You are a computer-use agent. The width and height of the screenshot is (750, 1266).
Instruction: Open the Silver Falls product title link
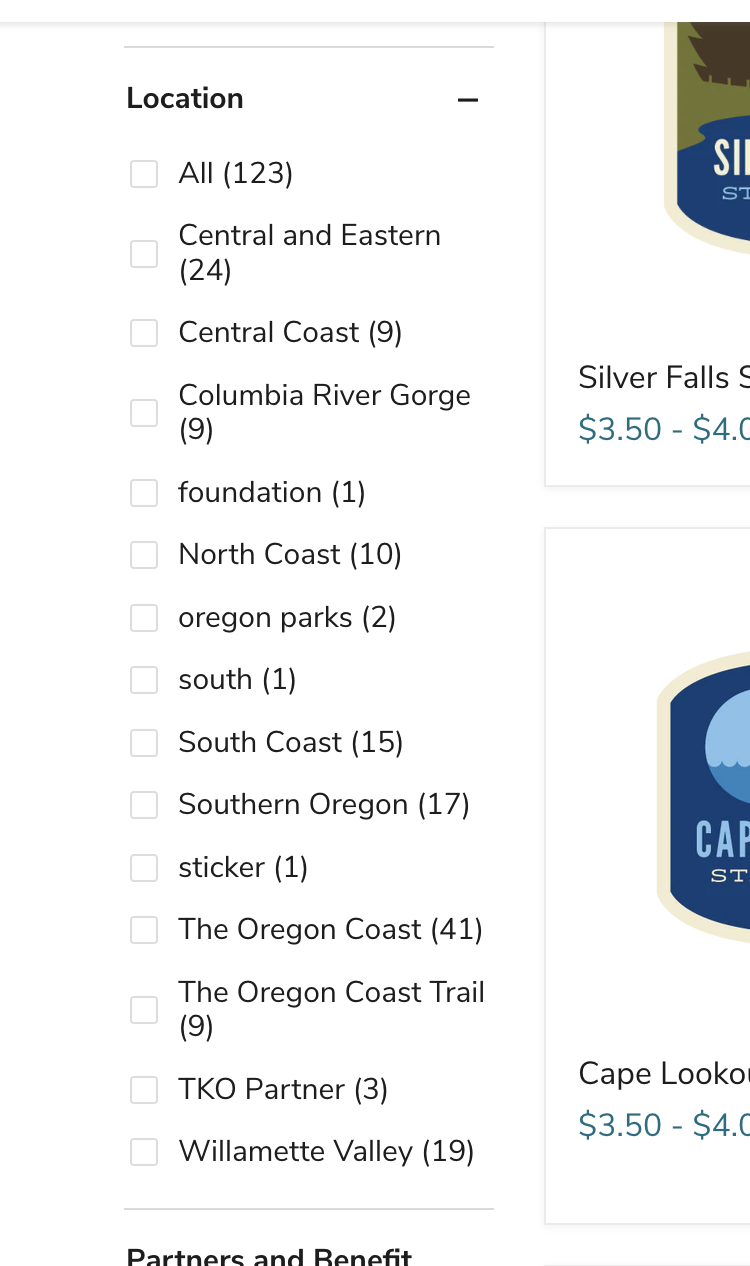[x=662, y=378]
